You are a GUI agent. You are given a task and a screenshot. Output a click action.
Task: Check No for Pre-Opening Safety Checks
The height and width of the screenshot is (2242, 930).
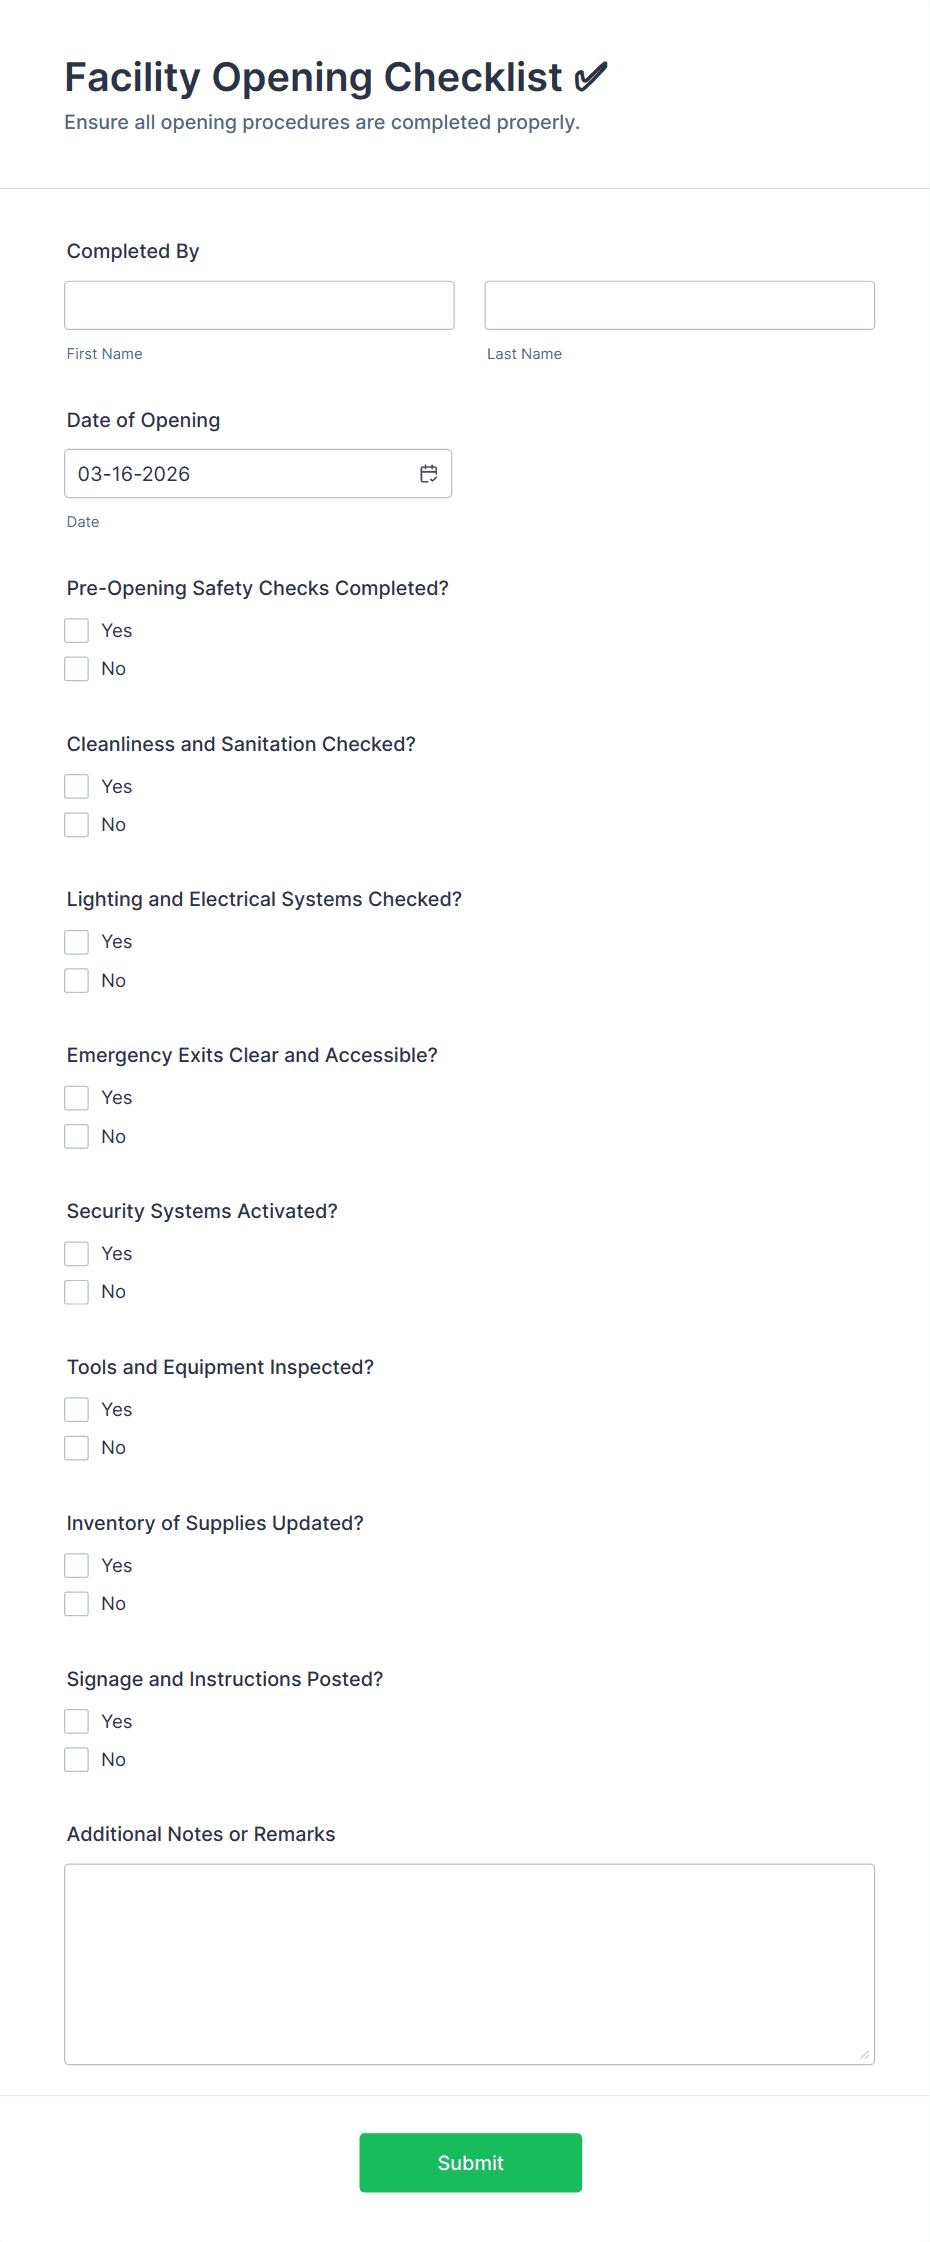[x=77, y=669]
